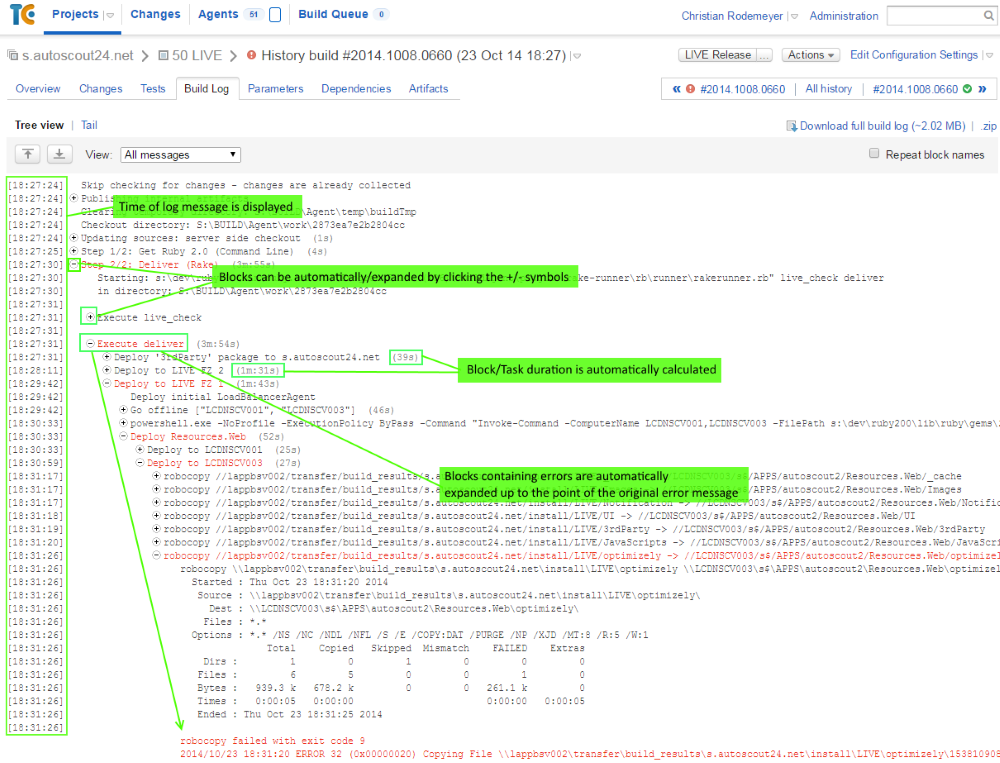Collapse the Deploy to LCDNSCV003 block
The height and width of the screenshot is (763, 1000).
pos(140,462)
